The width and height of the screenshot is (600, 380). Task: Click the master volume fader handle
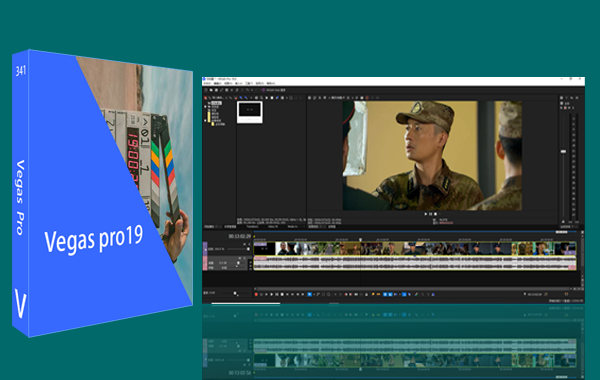[563, 152]
